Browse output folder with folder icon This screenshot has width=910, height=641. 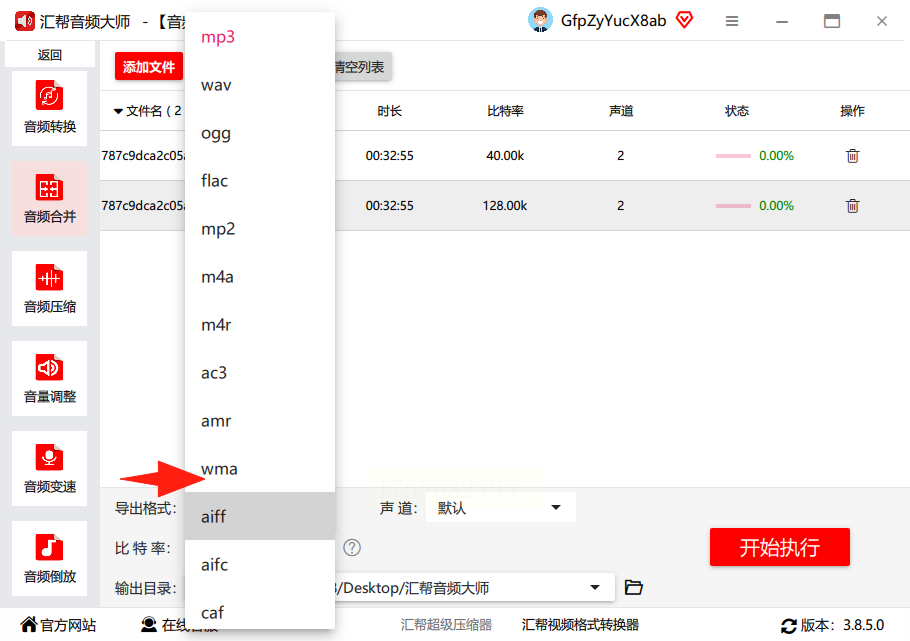click(x=633, y=588)
